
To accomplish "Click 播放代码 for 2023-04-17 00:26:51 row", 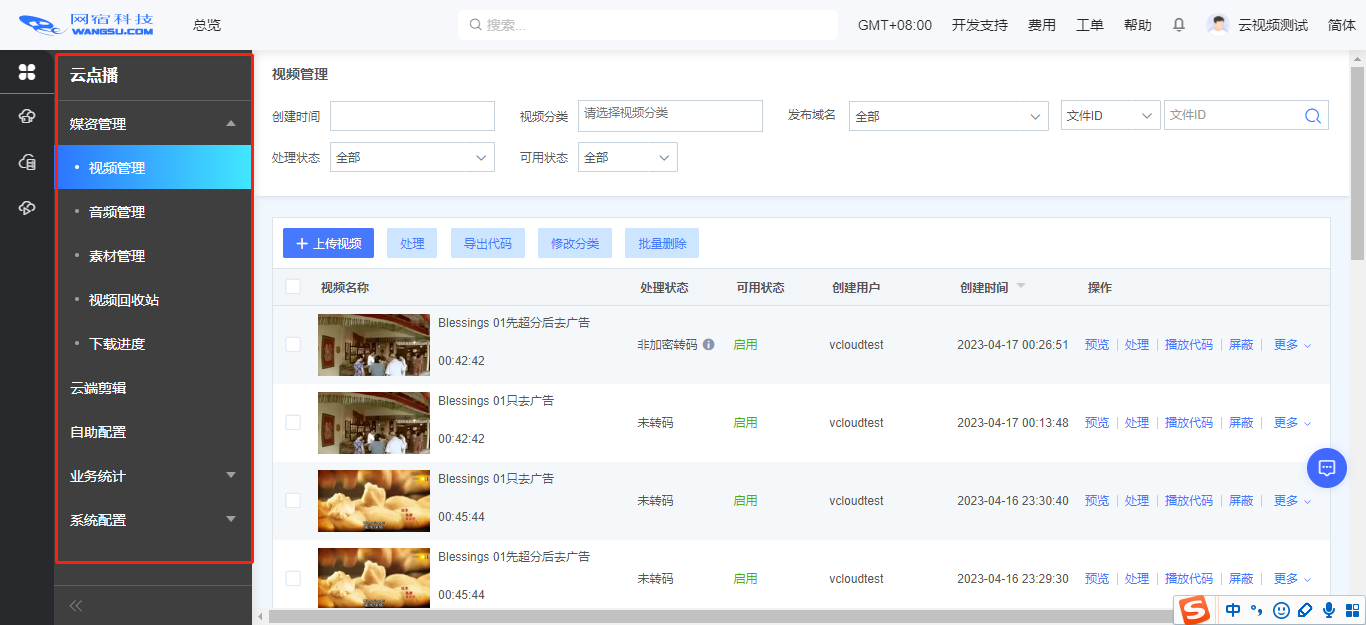I will (x=1189, y=345).
